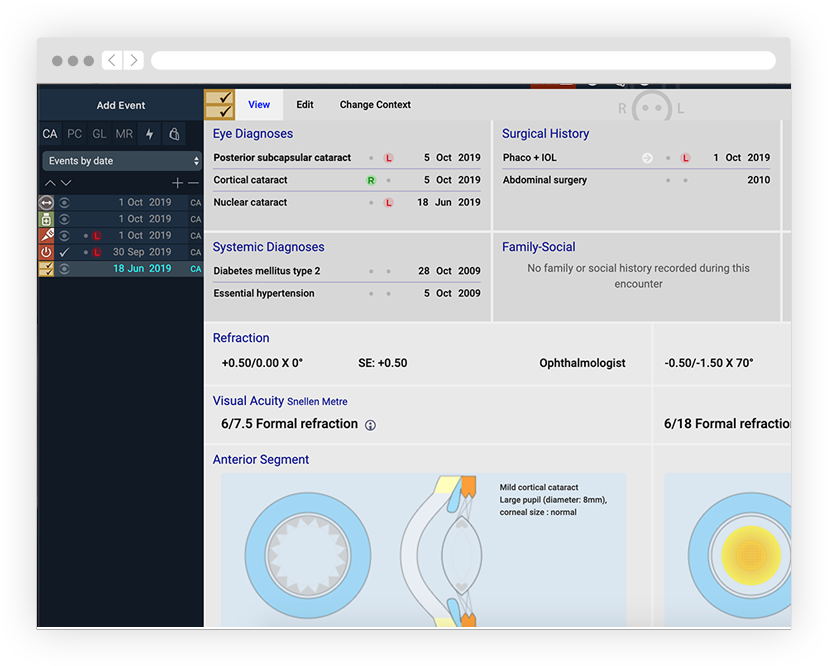The height and width of the screenshot is (666, 828).
Task: Click the down chevron above event list
Action: tap(66, 183)
